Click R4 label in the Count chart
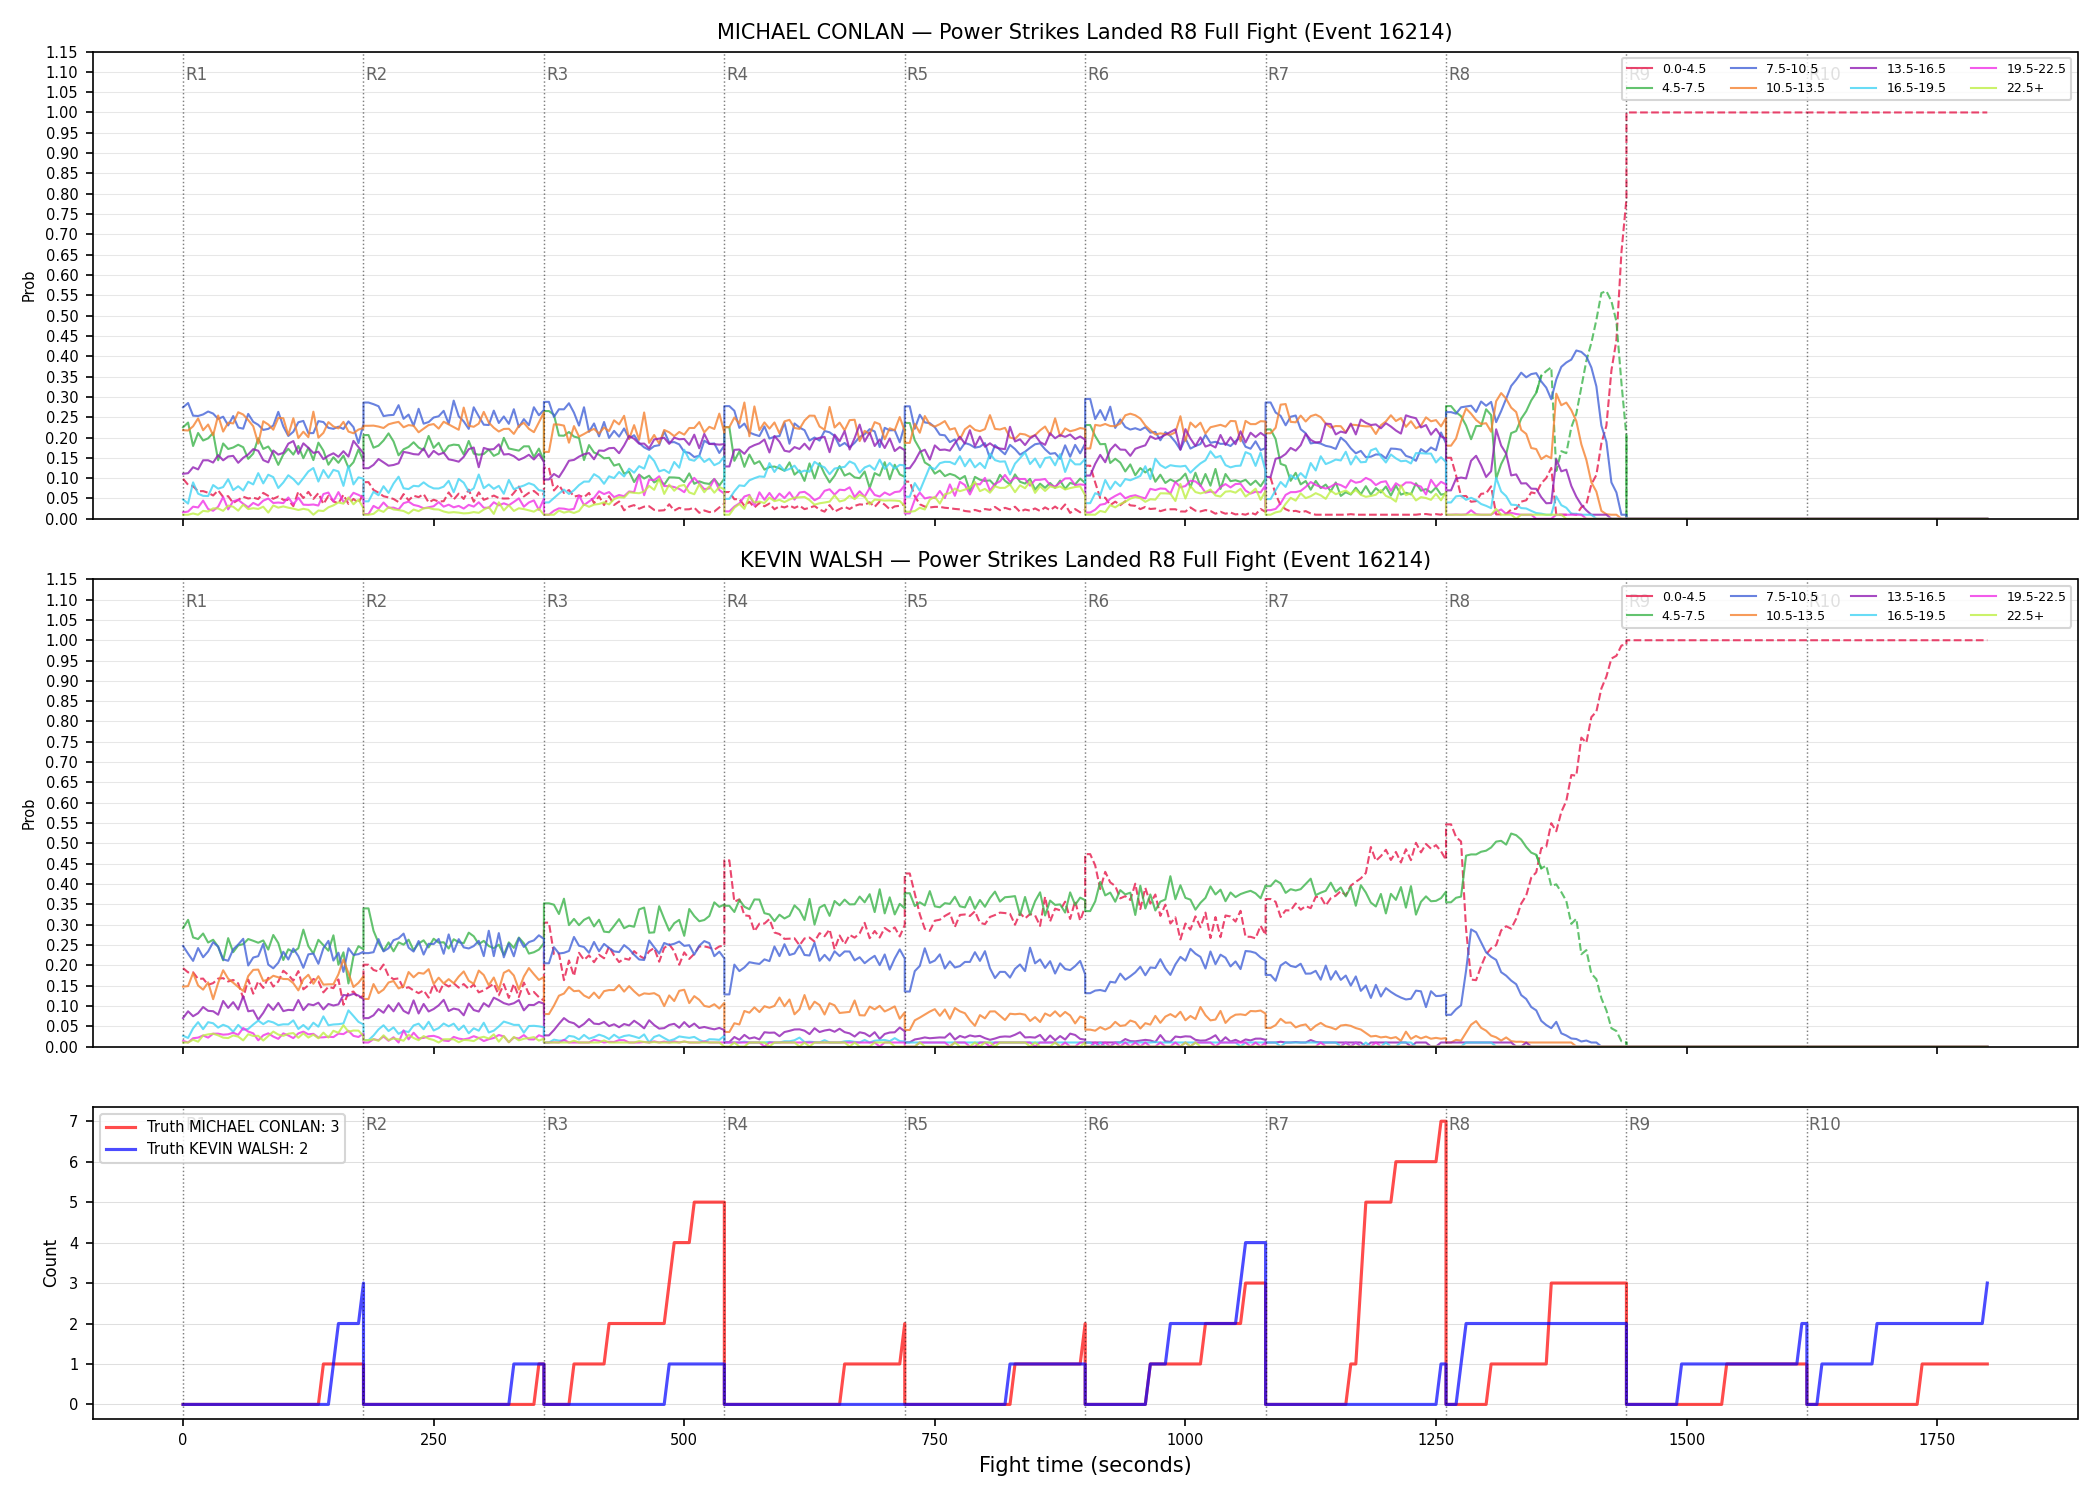Screen dimensions: 2100x1500 (737, 1124)
